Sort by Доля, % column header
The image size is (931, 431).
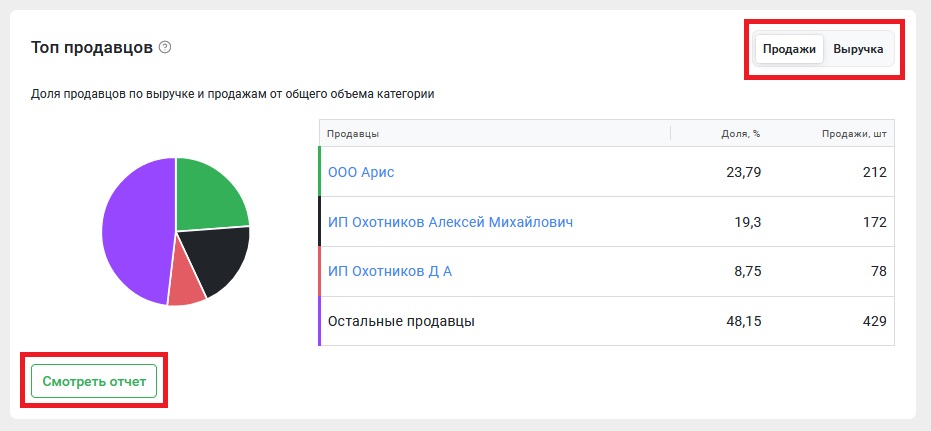(741, 134)
